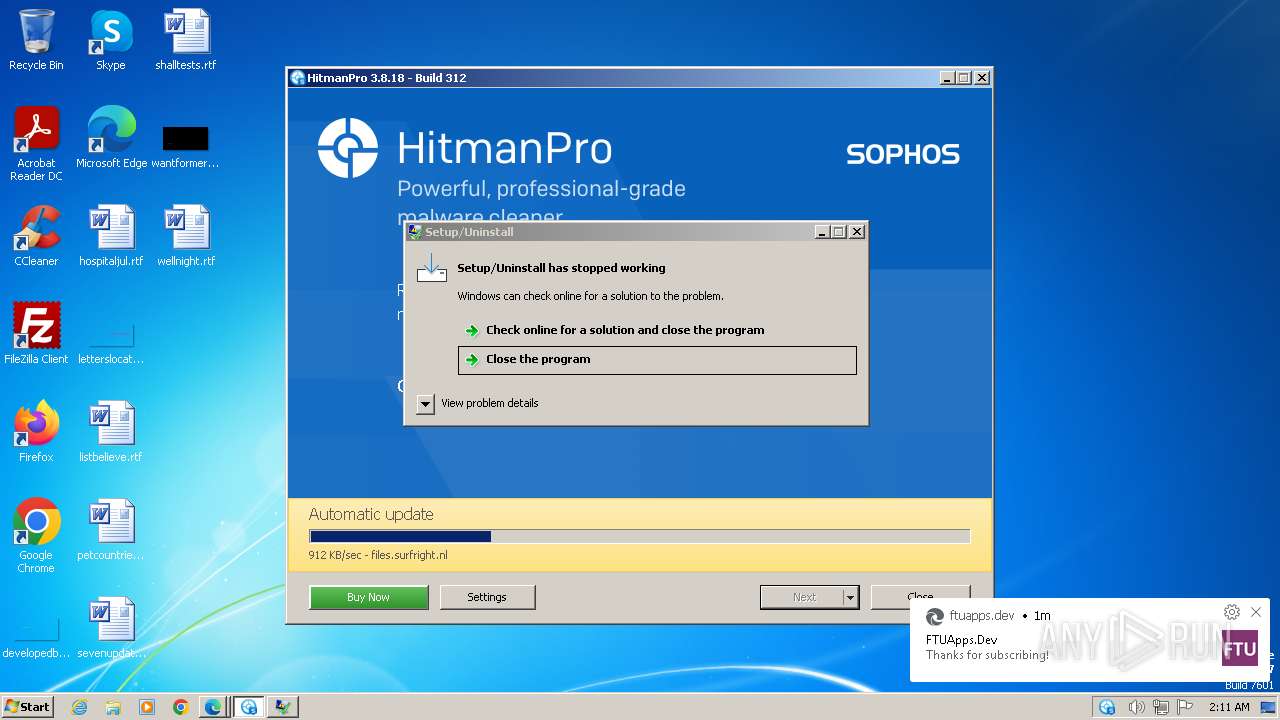Open Acrobat Reader DC shortcut
The width and height of the screenshot is (1280, 720).
[x=36, y=144]
